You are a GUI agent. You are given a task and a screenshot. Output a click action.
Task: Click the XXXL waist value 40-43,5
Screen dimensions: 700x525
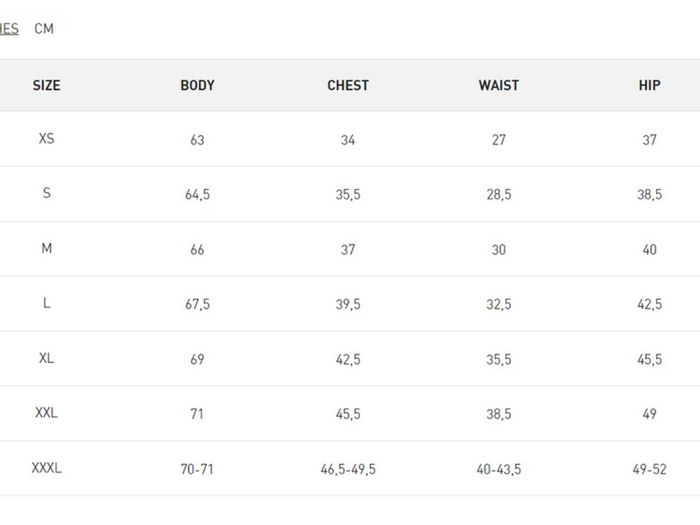(499, 469)
